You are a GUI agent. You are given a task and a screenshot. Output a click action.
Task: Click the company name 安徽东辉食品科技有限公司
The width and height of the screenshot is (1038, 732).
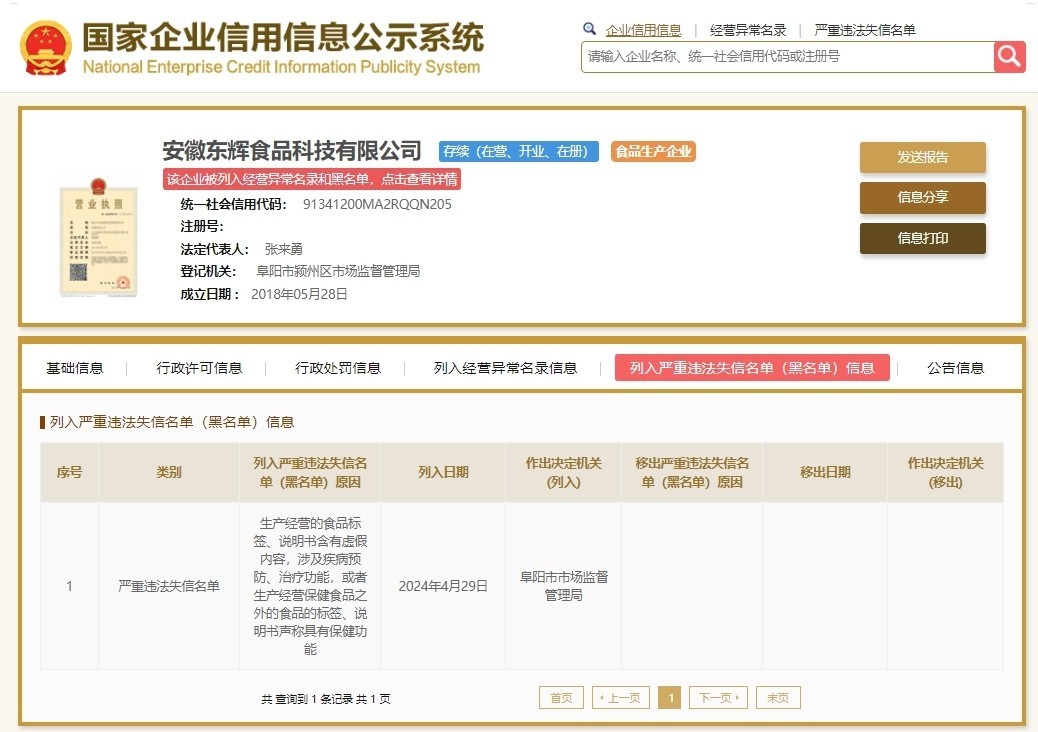tap(292, 151)
